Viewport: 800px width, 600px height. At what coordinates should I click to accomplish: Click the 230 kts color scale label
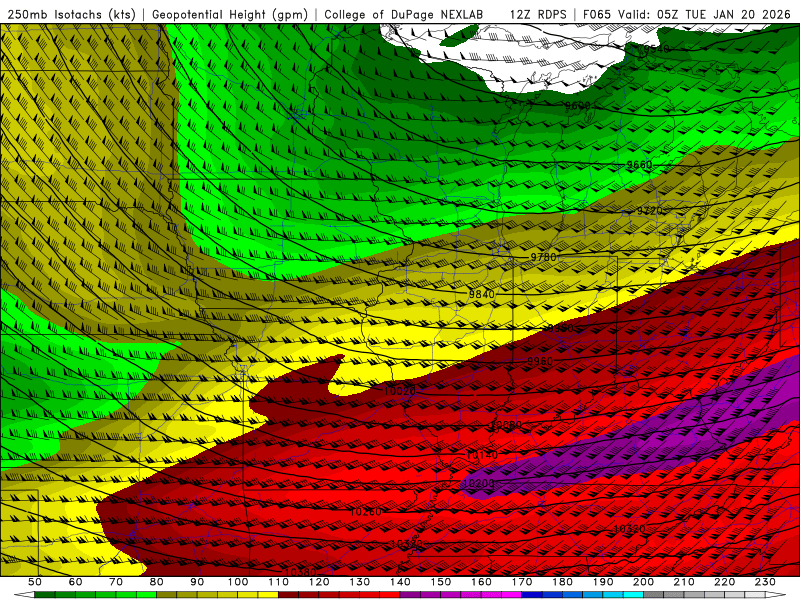tap(765, 582)
